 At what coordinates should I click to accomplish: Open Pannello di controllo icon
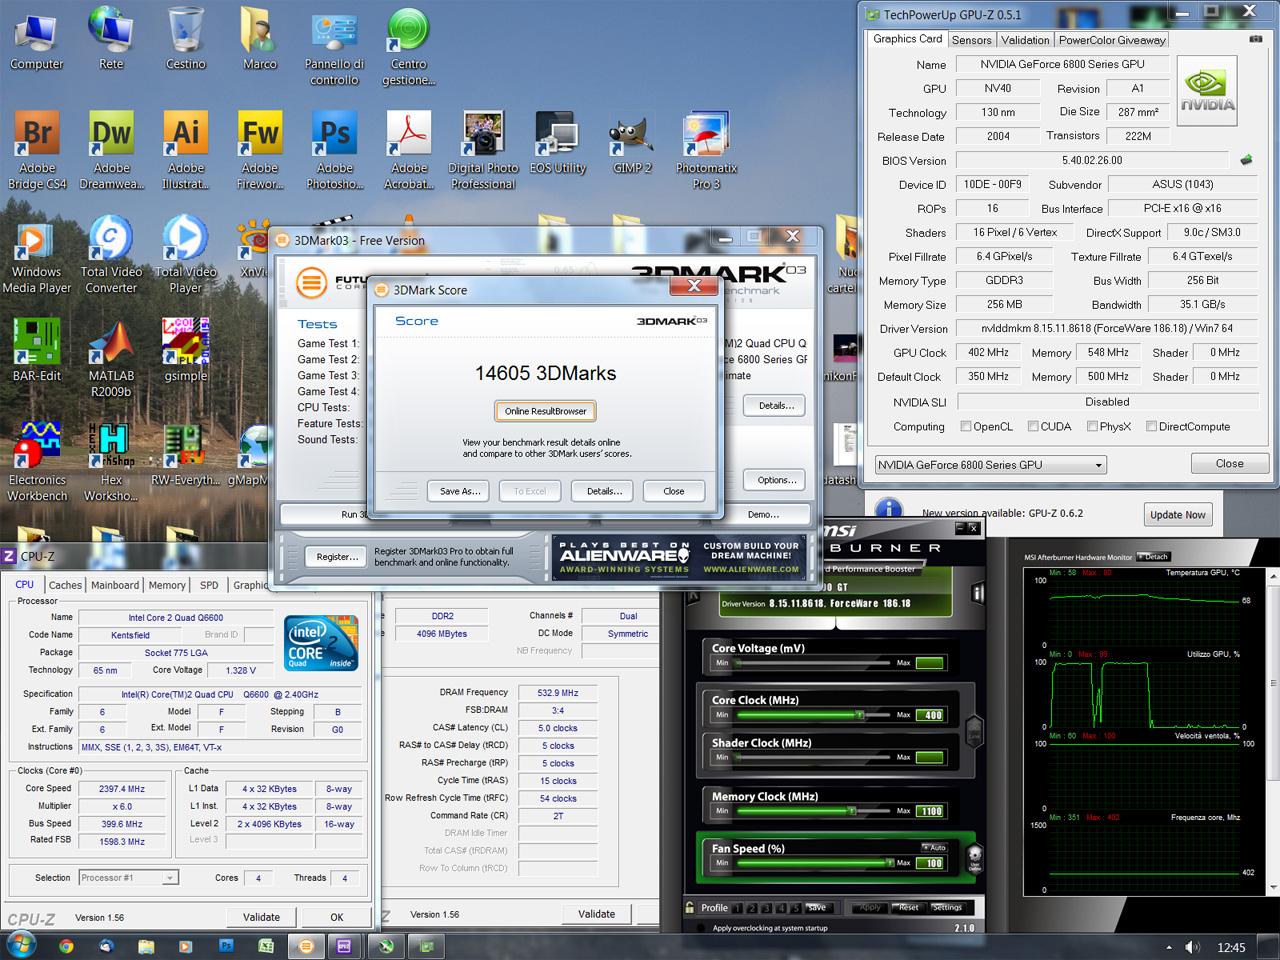click(x=335, y=46)
